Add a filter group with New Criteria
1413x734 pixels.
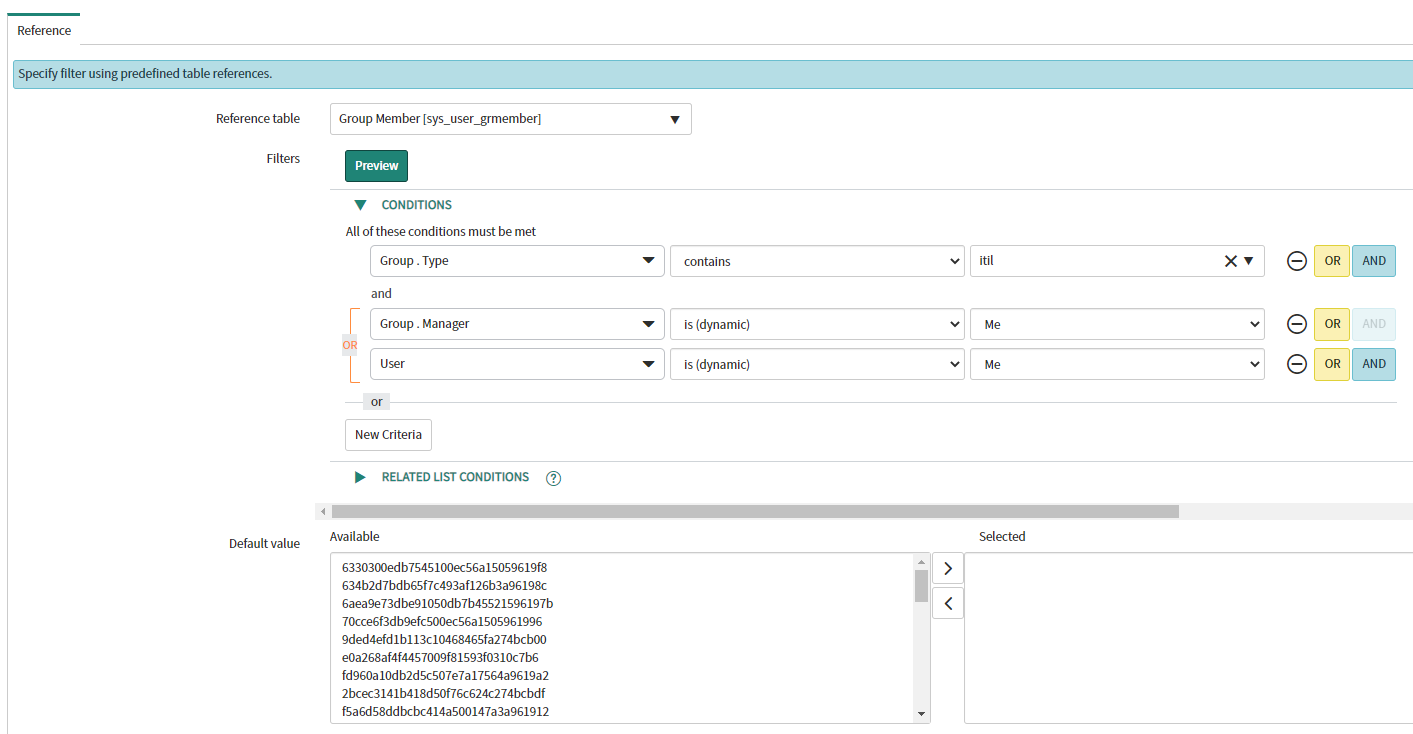[388, 435]
